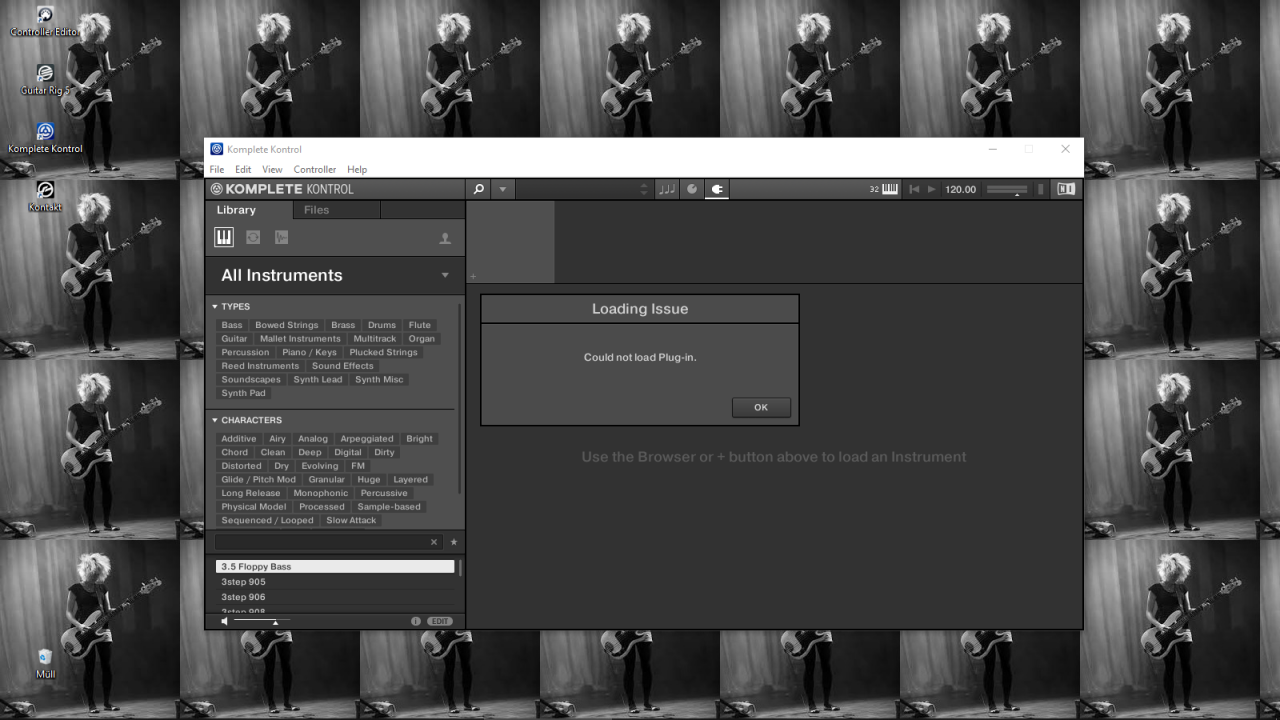Adjust the master volume slider in header
The height and width of the screenshot is (720, 1280).
coord(1006,189)
